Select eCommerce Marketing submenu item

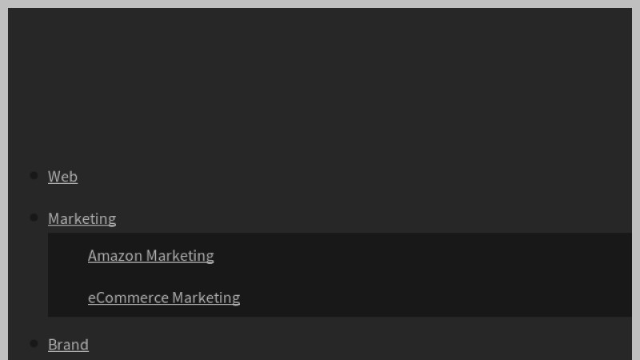tap(164, 298)
